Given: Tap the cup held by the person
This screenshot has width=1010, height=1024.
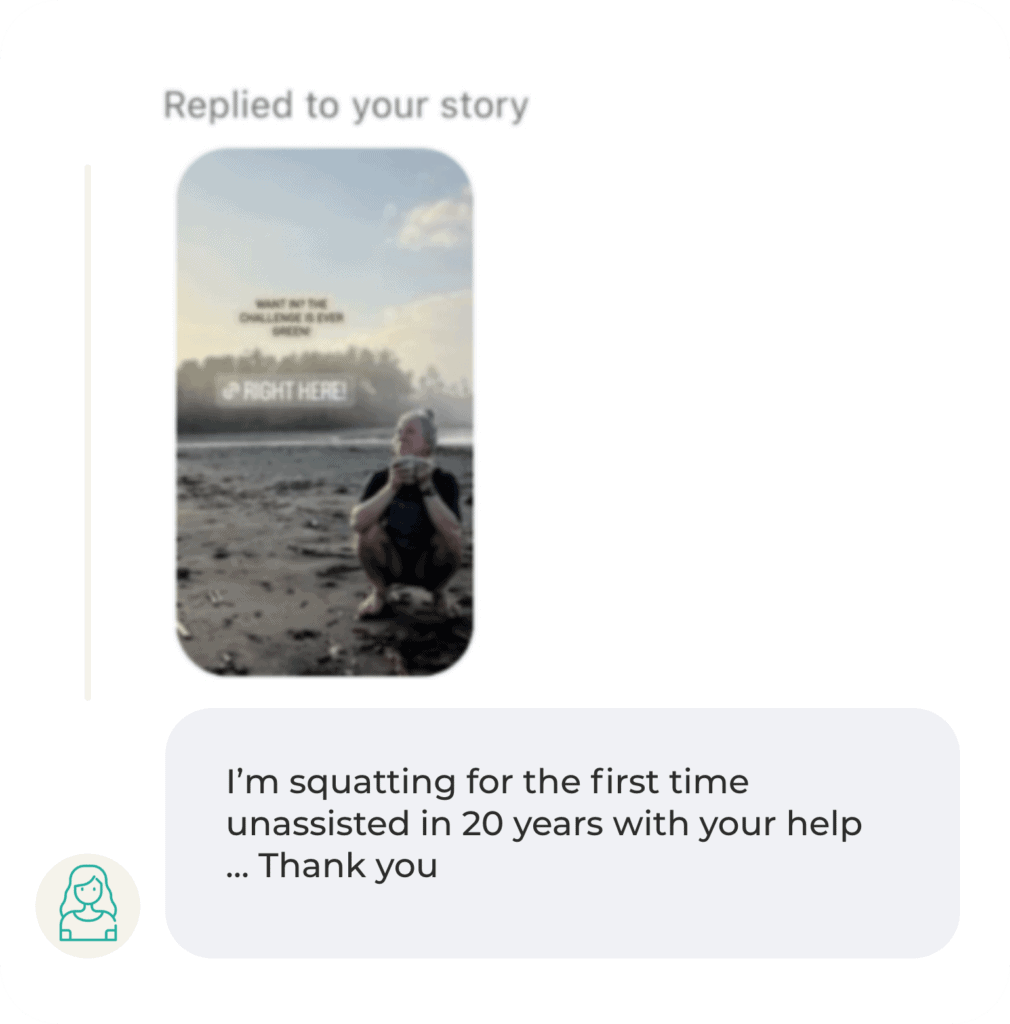Looking at the screenshot, I should tap(410, 466).
